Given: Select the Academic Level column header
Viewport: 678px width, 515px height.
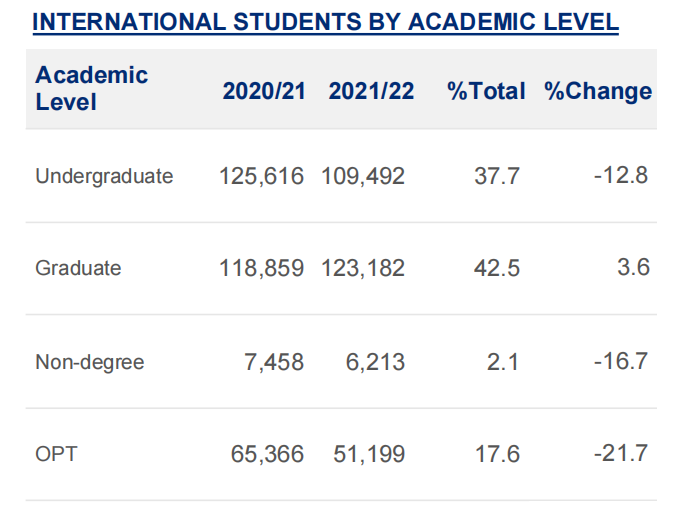Looking at the screenshot, I should pyautogui.click(x=91, y=89).
